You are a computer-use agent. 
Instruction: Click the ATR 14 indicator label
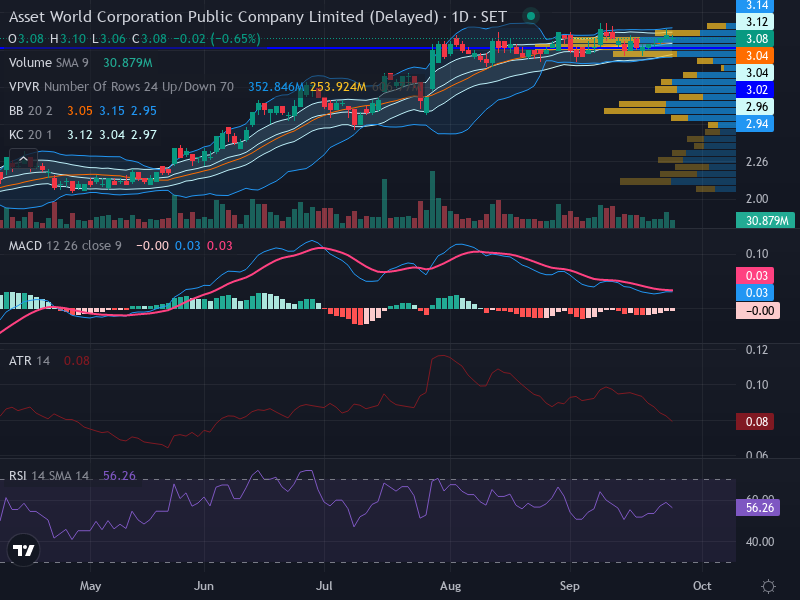click(x=29, y=361)
